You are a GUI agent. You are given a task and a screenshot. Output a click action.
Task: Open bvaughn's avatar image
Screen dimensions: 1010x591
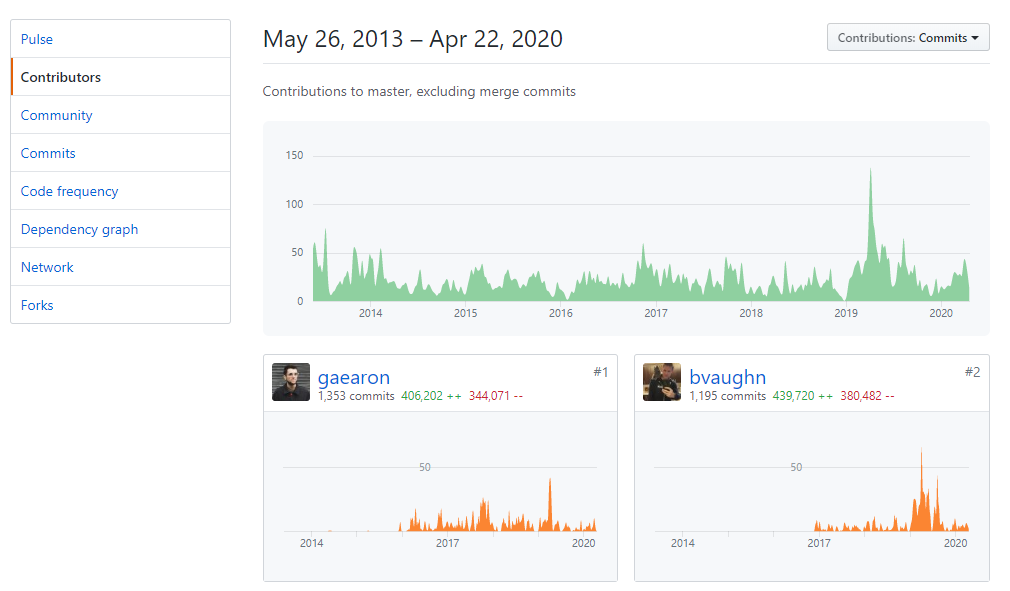coord(662,382)
